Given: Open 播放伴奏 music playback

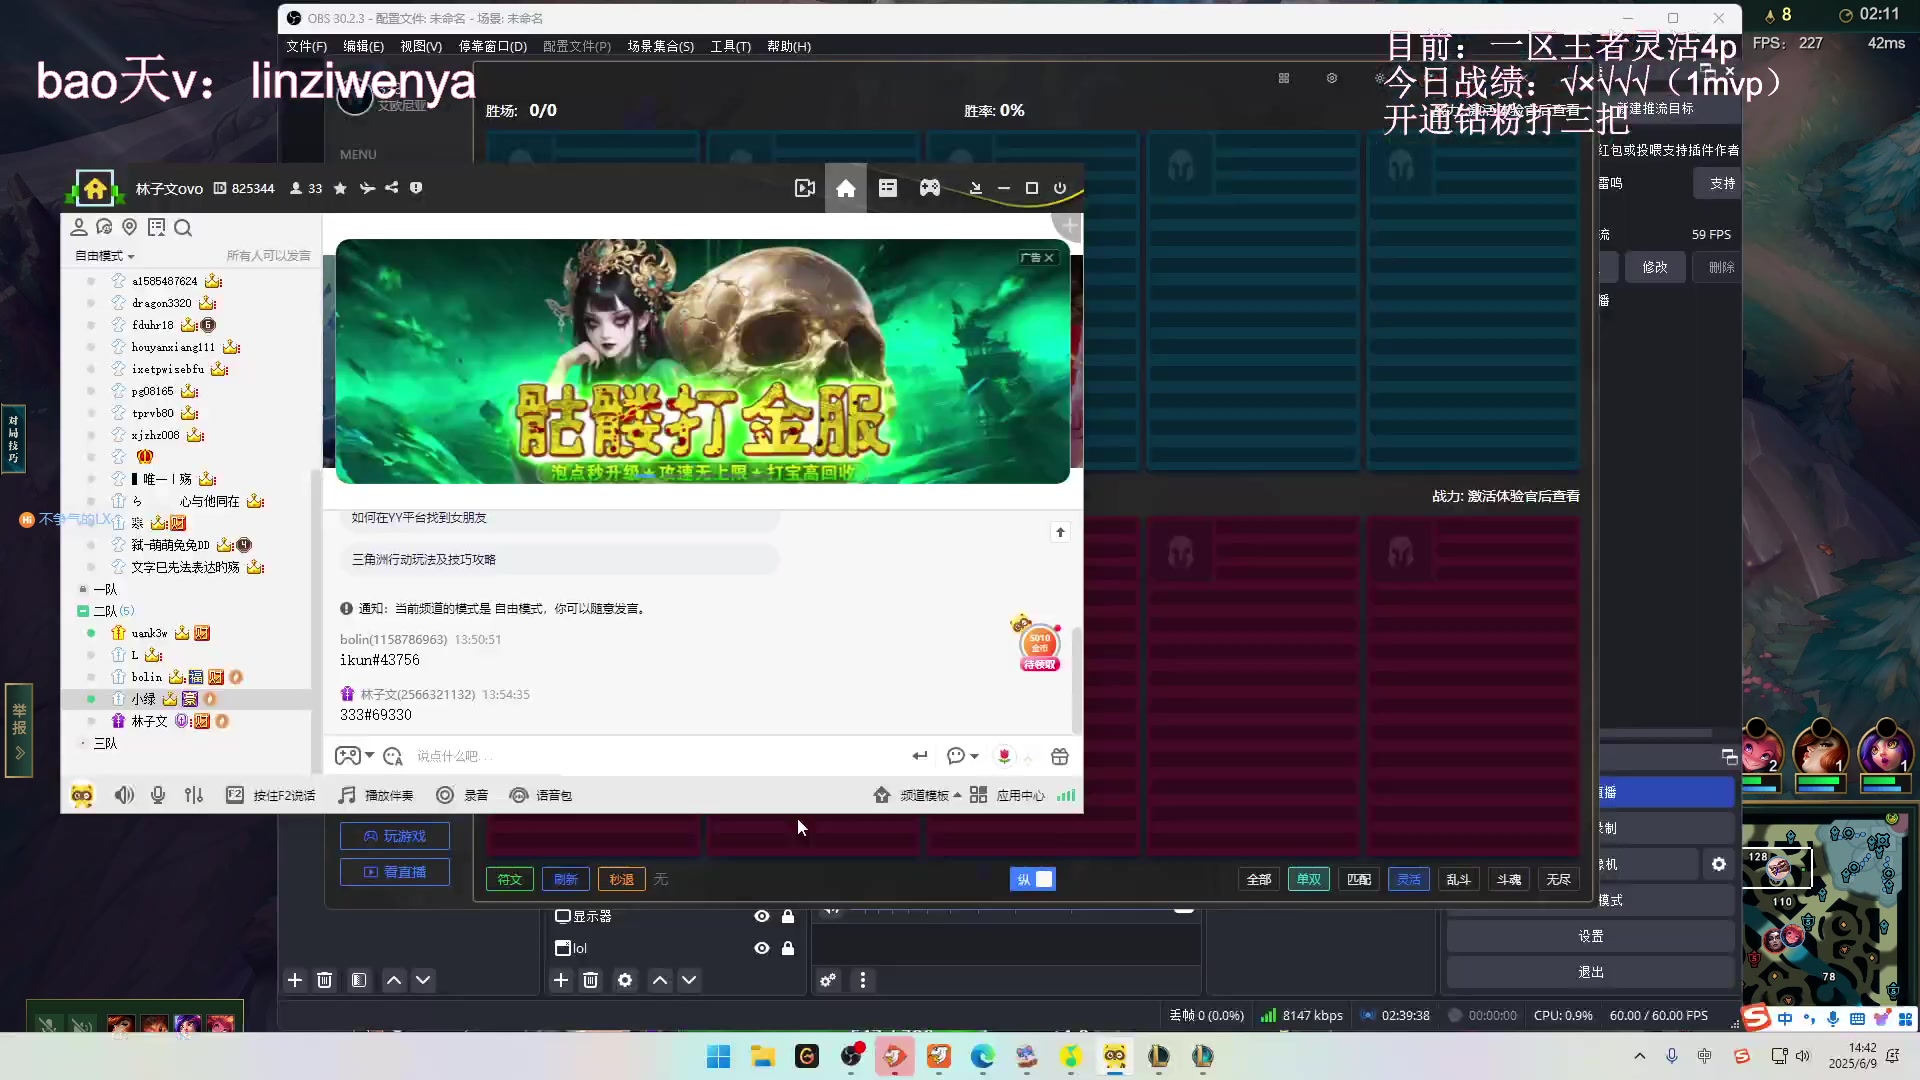Looking at the screenshot, I should [376, 795].
